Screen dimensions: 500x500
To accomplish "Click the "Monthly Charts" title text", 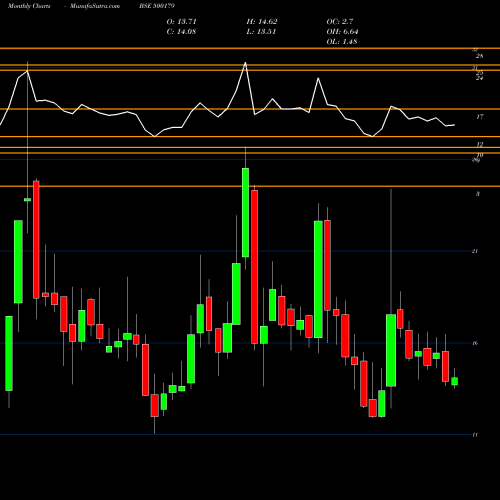I will pyautogui.click(x=29, y=6).
